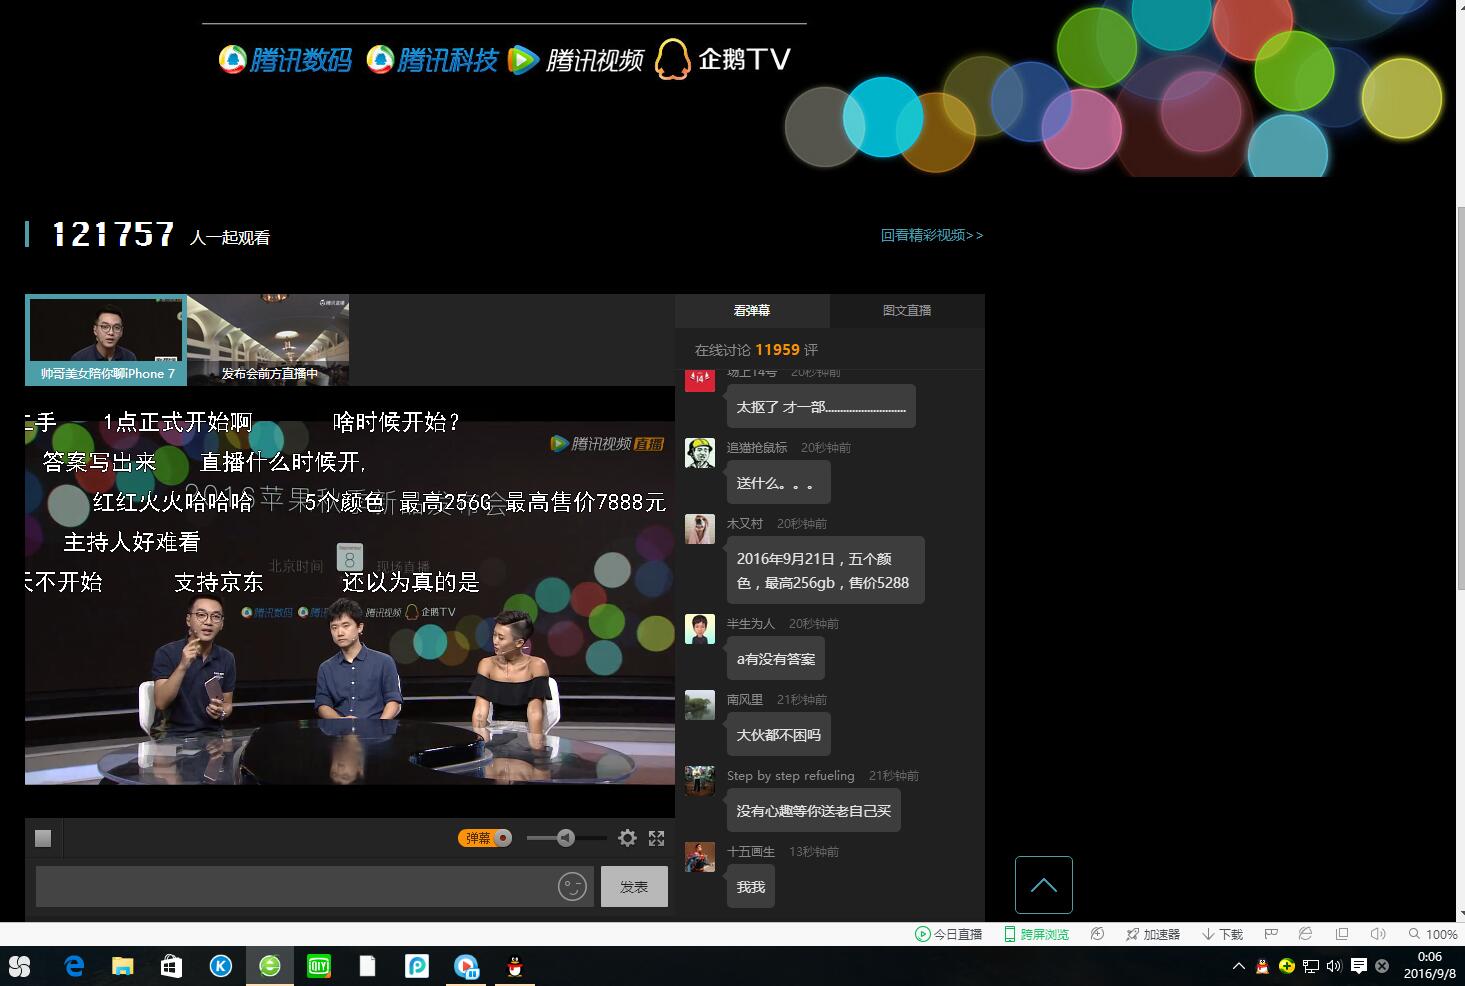Viewport: 1465px width, 986px height.
Task: Click avatar of user 半生为人
Action: 700,629
